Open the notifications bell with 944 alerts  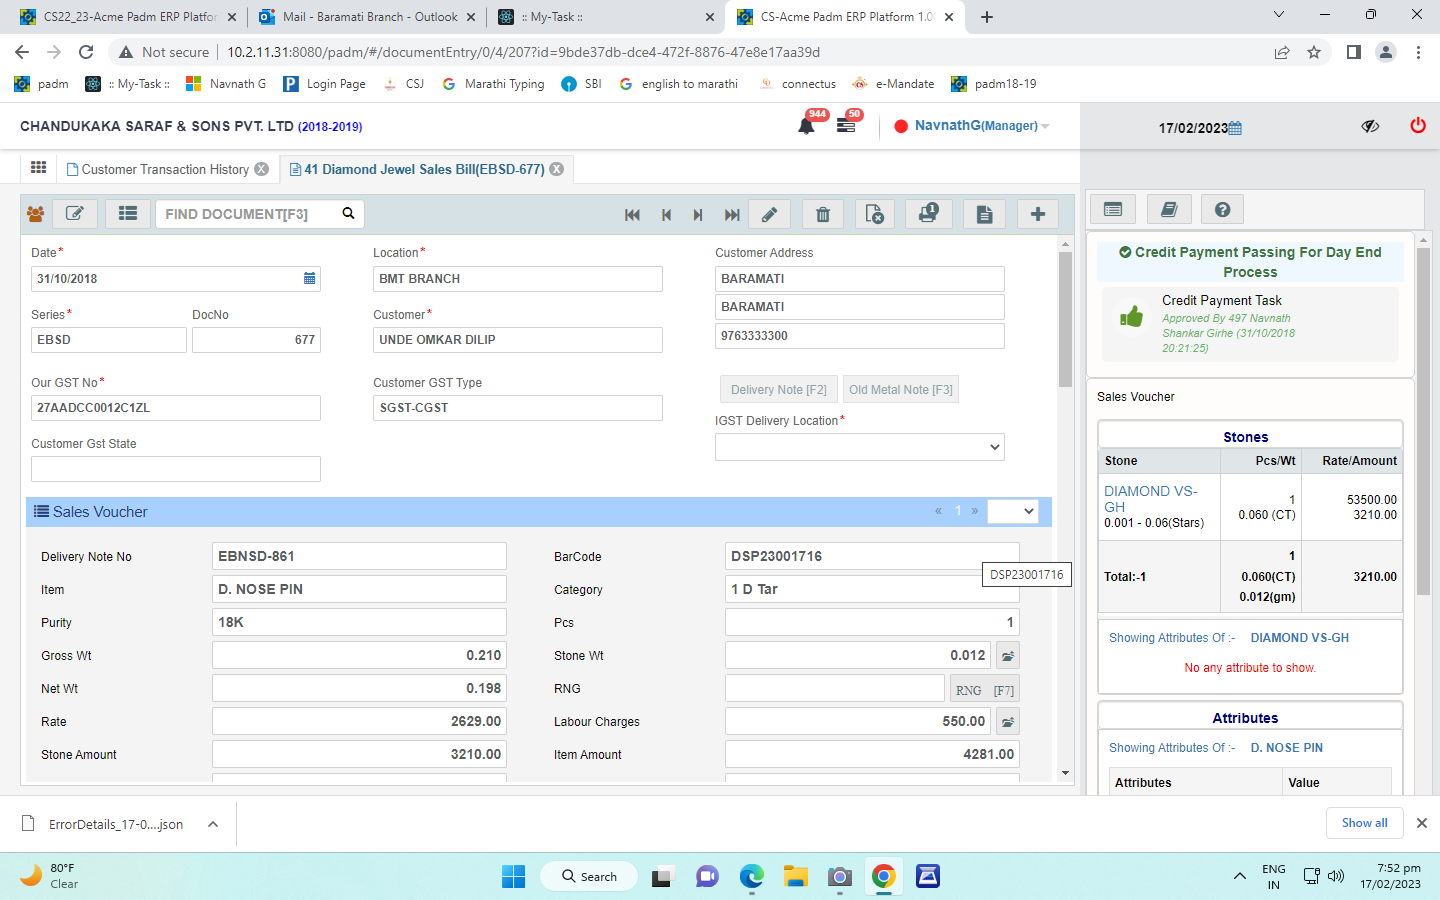tap(806, 125)
